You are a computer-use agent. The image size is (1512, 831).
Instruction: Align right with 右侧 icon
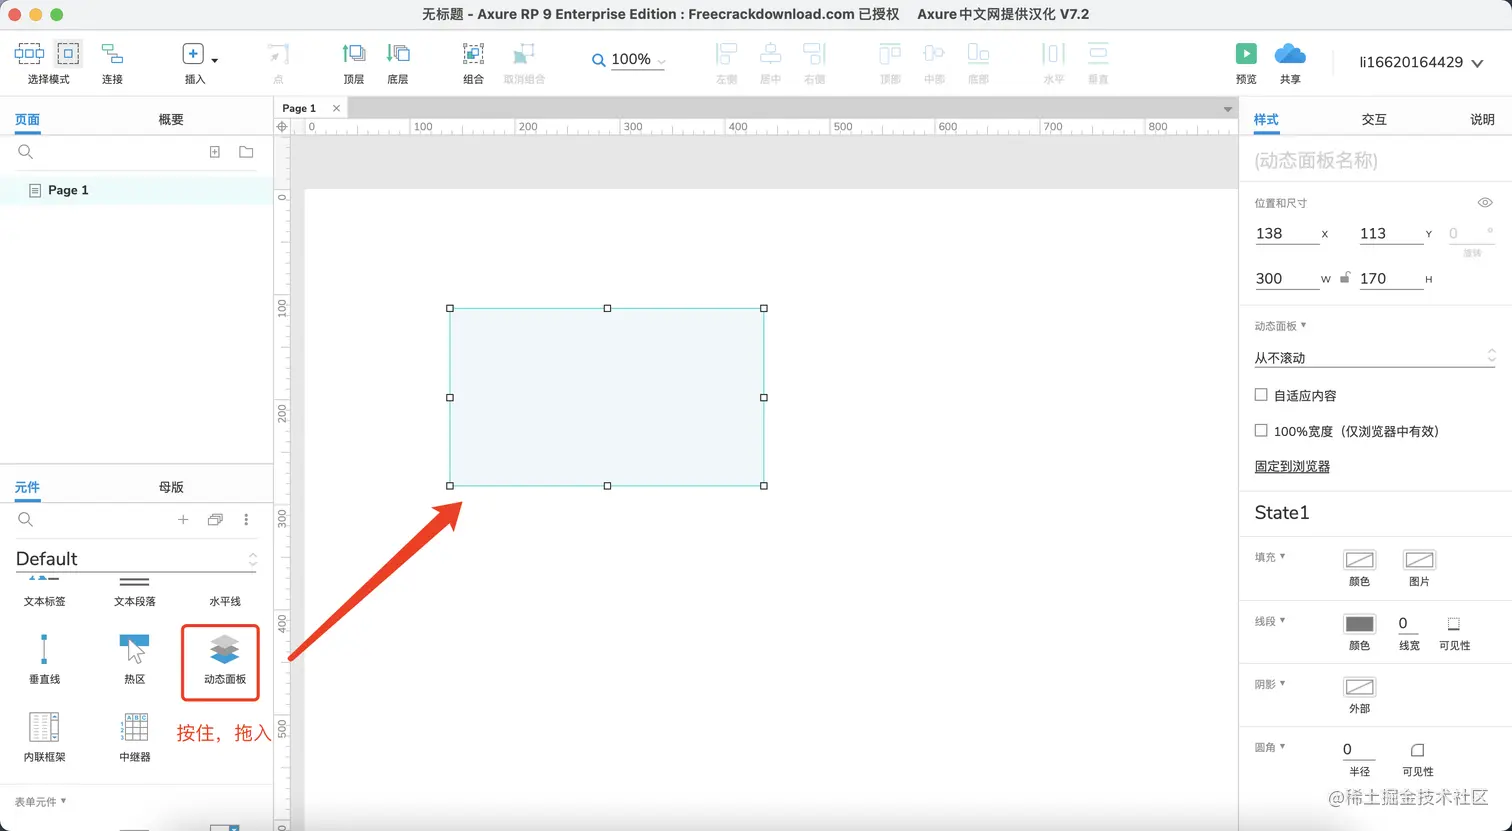[x=815, y=54]
